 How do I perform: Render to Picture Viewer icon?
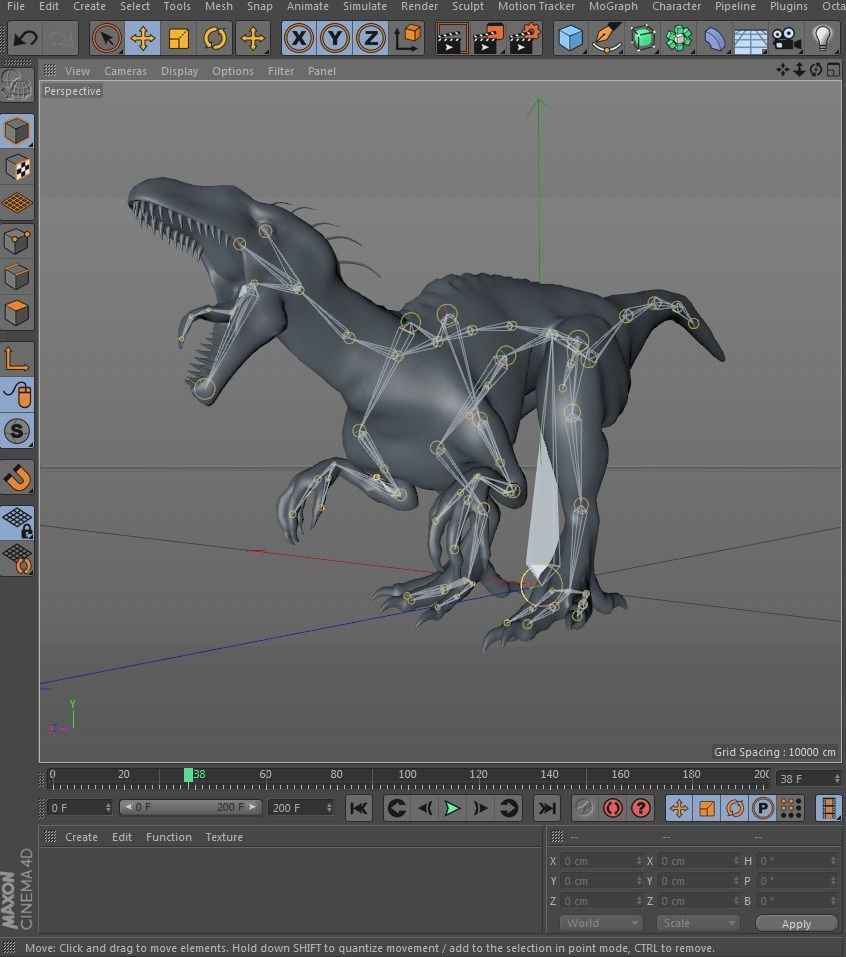click(x=488, y=38)
